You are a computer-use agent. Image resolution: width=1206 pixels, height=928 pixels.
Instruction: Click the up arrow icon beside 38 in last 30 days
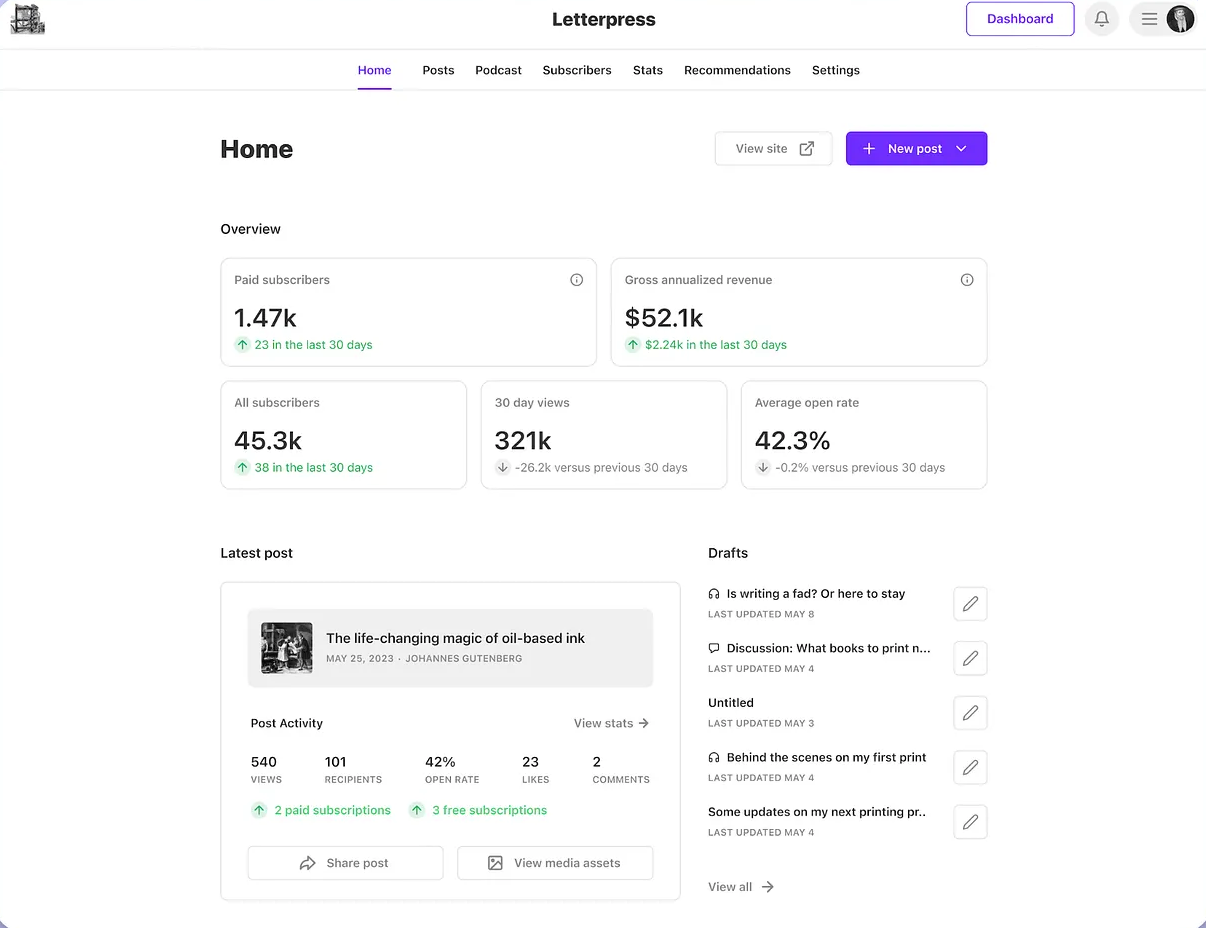[x=242, y=468]
